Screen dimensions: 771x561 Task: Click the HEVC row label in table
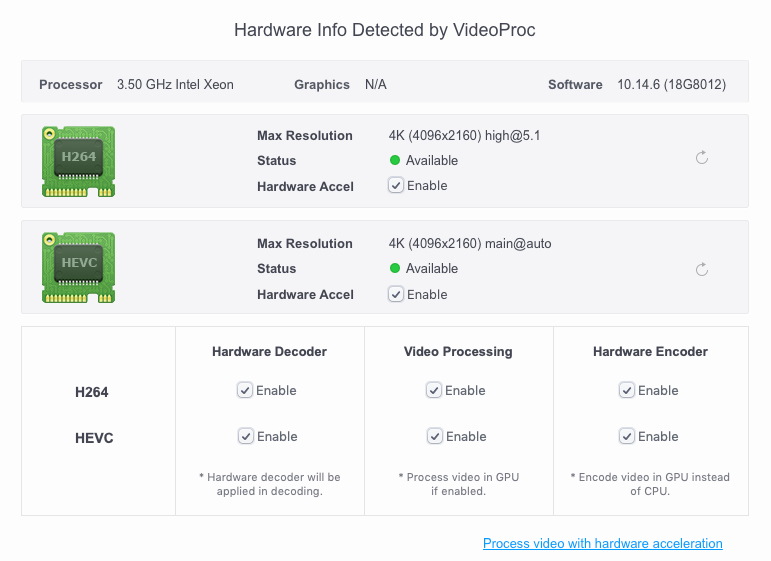95,438
